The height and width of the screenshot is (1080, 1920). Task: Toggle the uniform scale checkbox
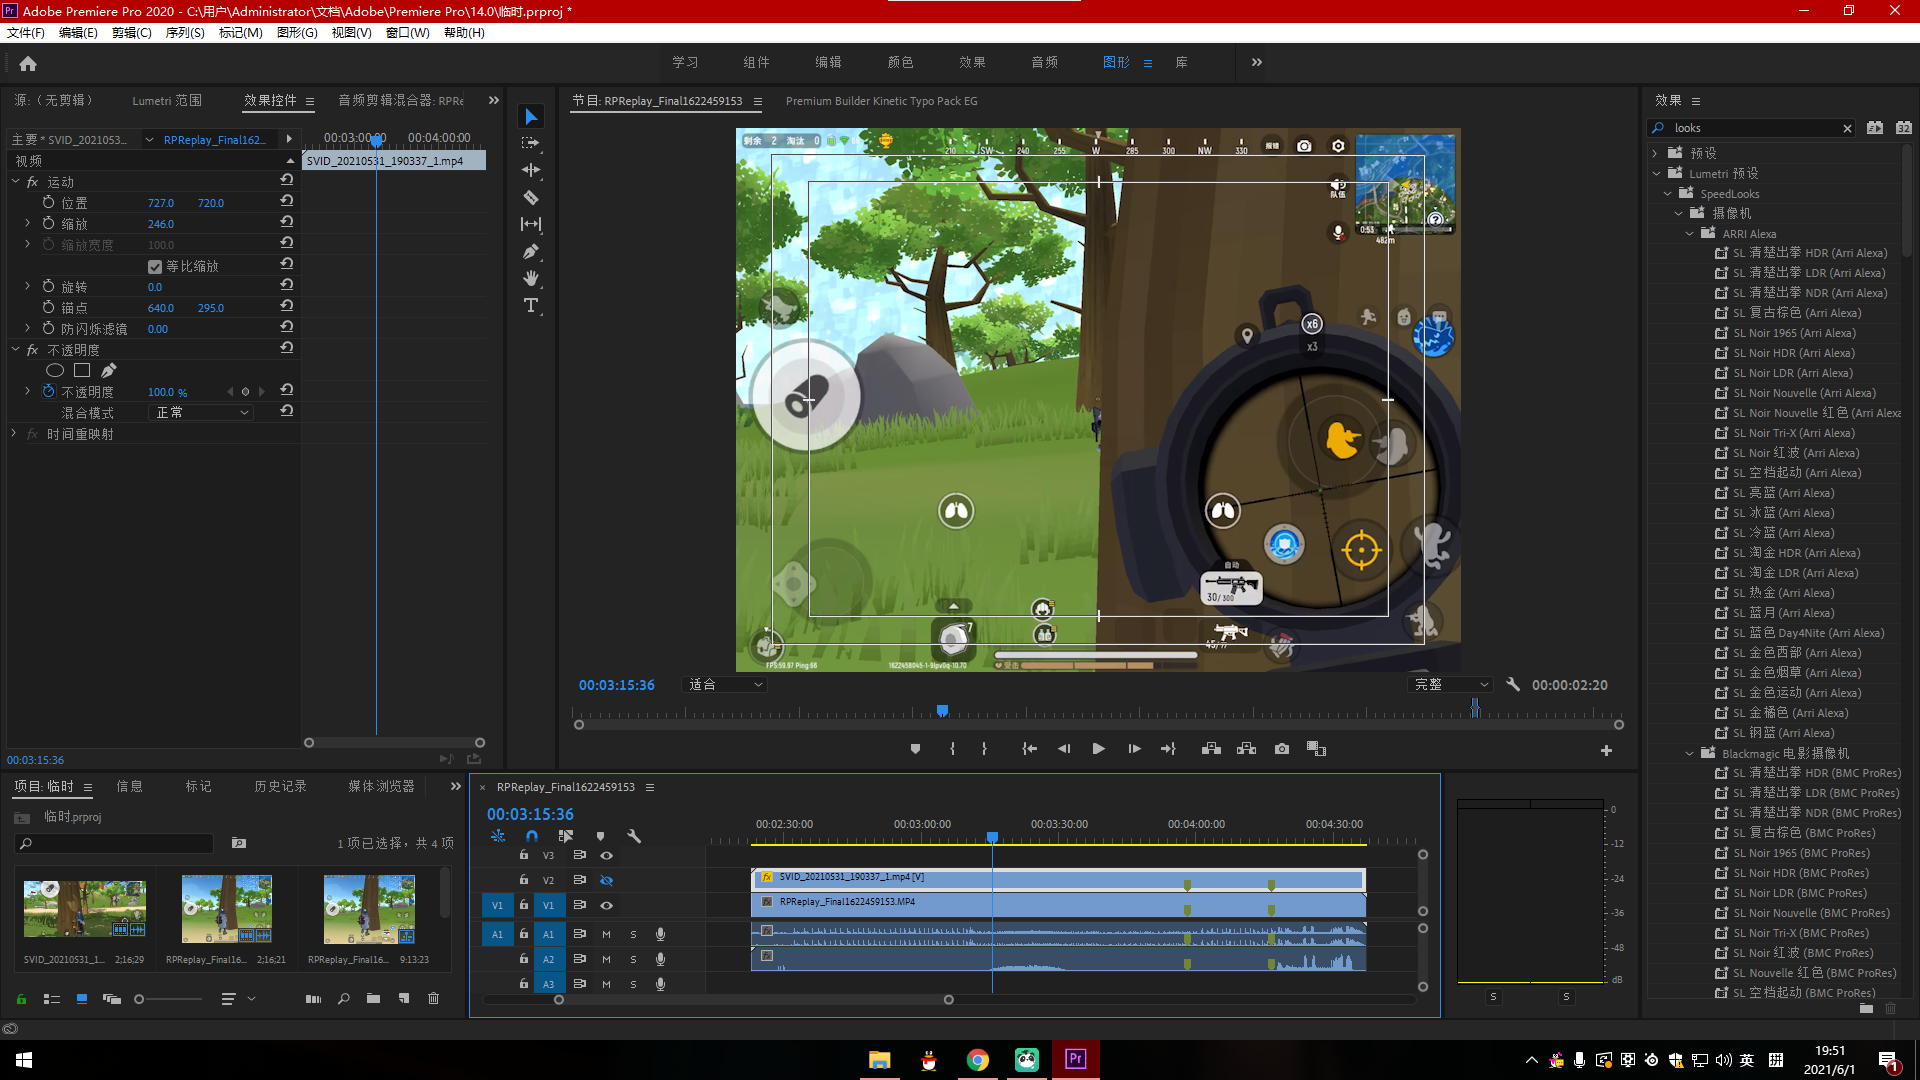point(155,267)
